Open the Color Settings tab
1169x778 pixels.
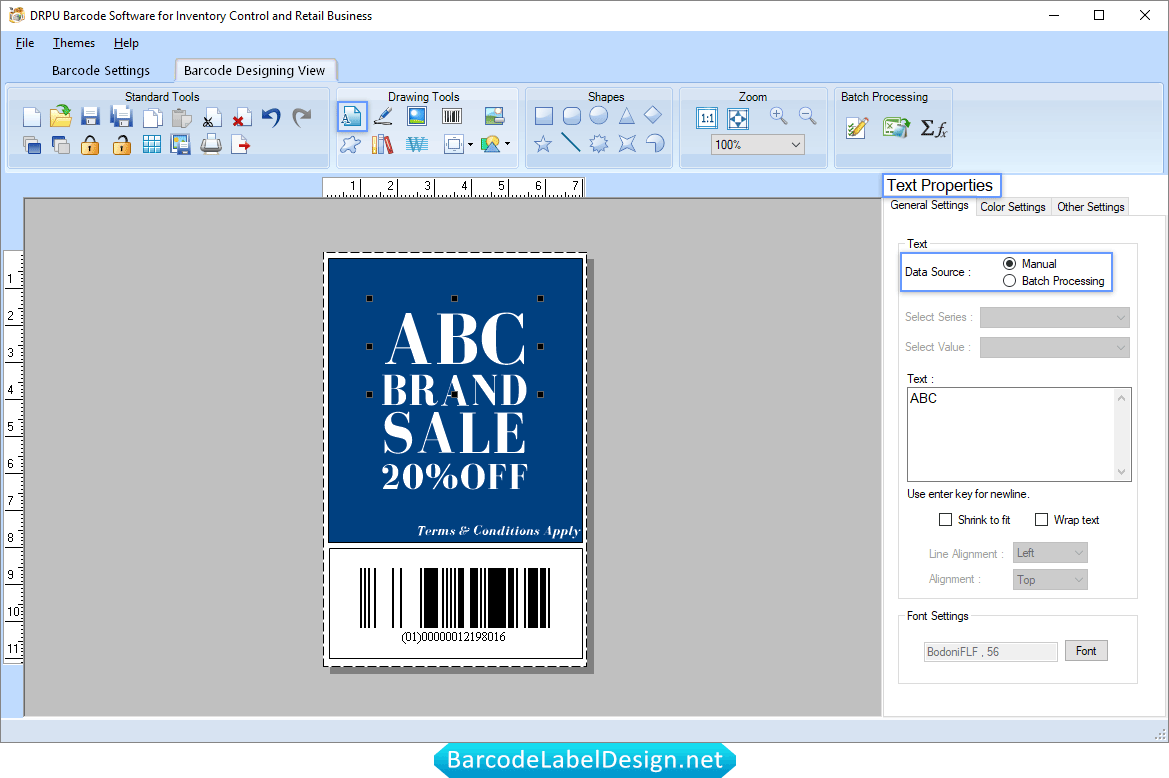1012,207
